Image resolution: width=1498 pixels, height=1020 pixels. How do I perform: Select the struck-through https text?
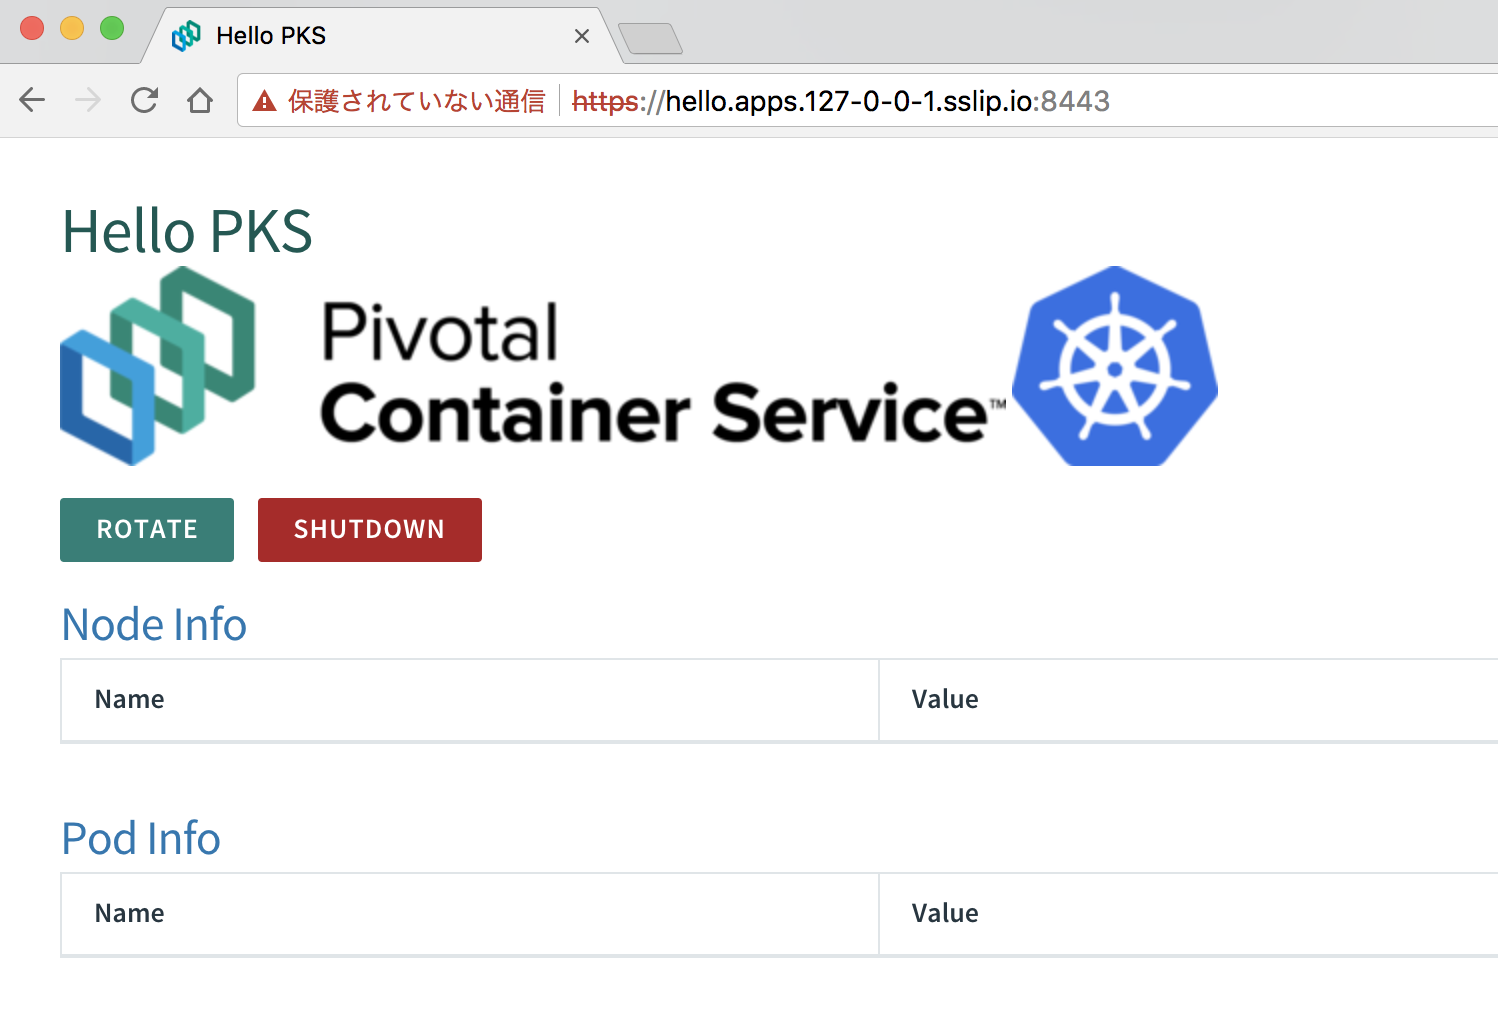tap(604, 100)
